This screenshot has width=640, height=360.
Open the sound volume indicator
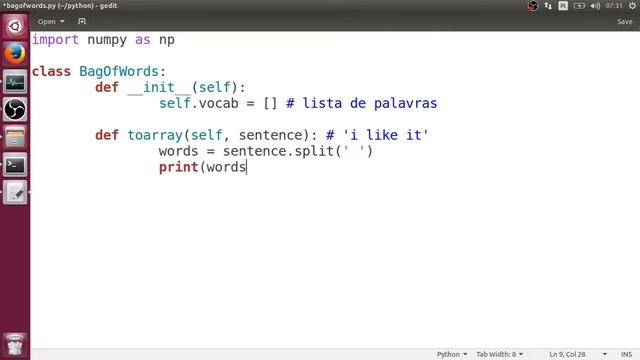pyautogui.click(x=595, y=6)
